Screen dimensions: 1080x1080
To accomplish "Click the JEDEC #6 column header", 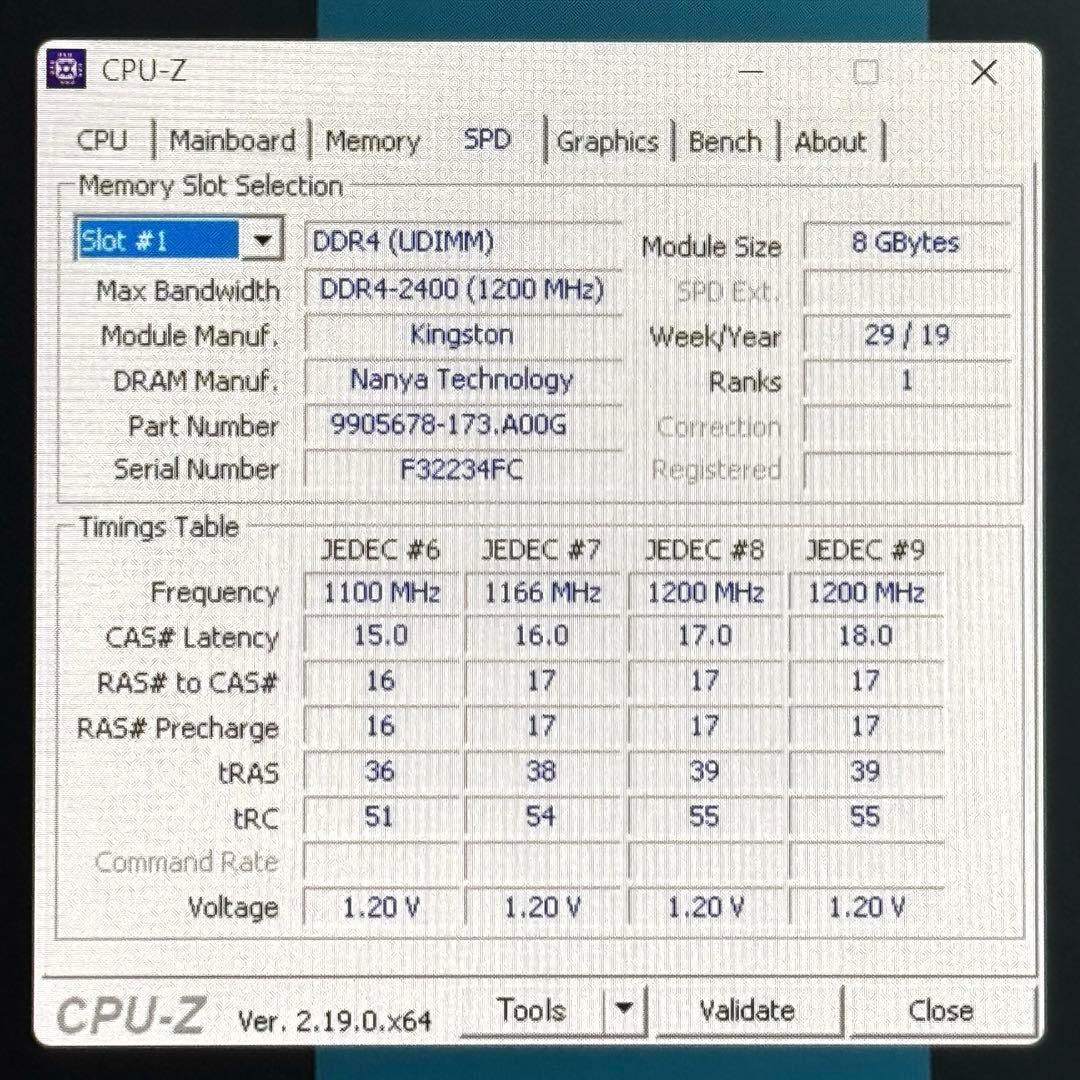I will tap(380, 550).
